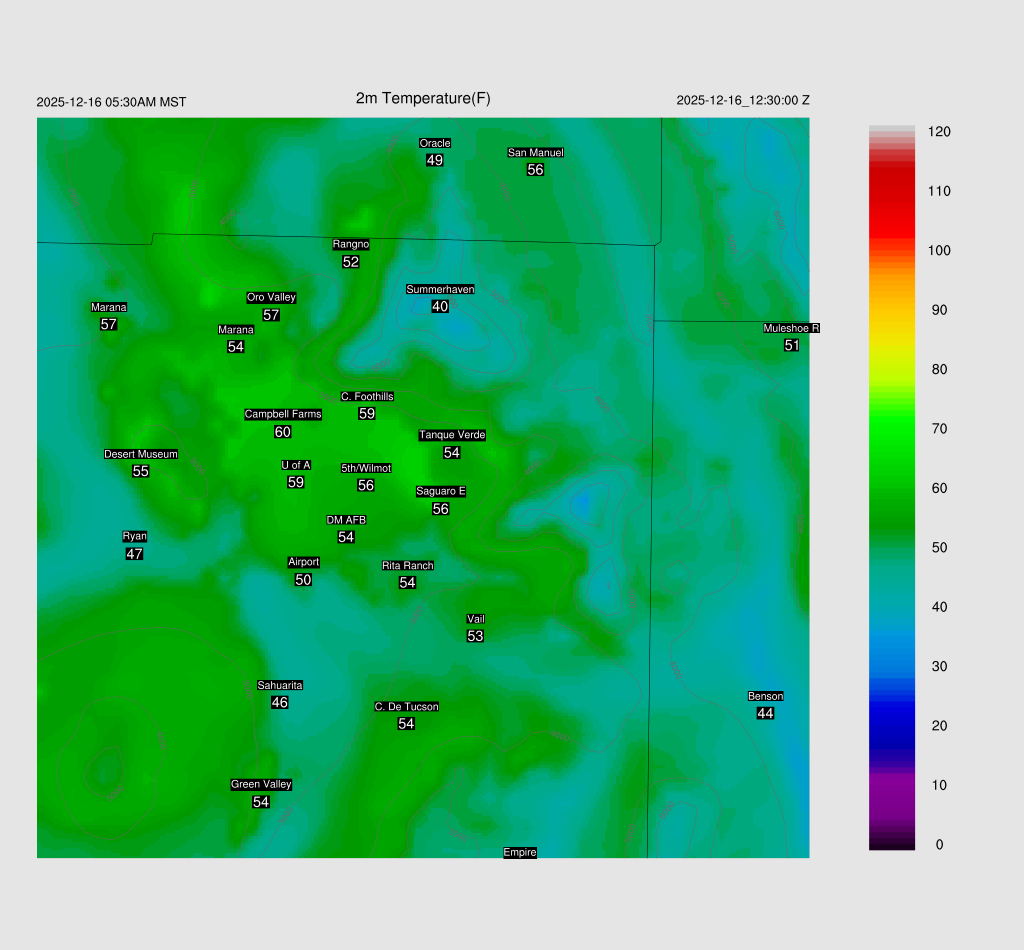Click the Ryan station reading of 47
This screenshot has height=950, width=1024.
135,553
